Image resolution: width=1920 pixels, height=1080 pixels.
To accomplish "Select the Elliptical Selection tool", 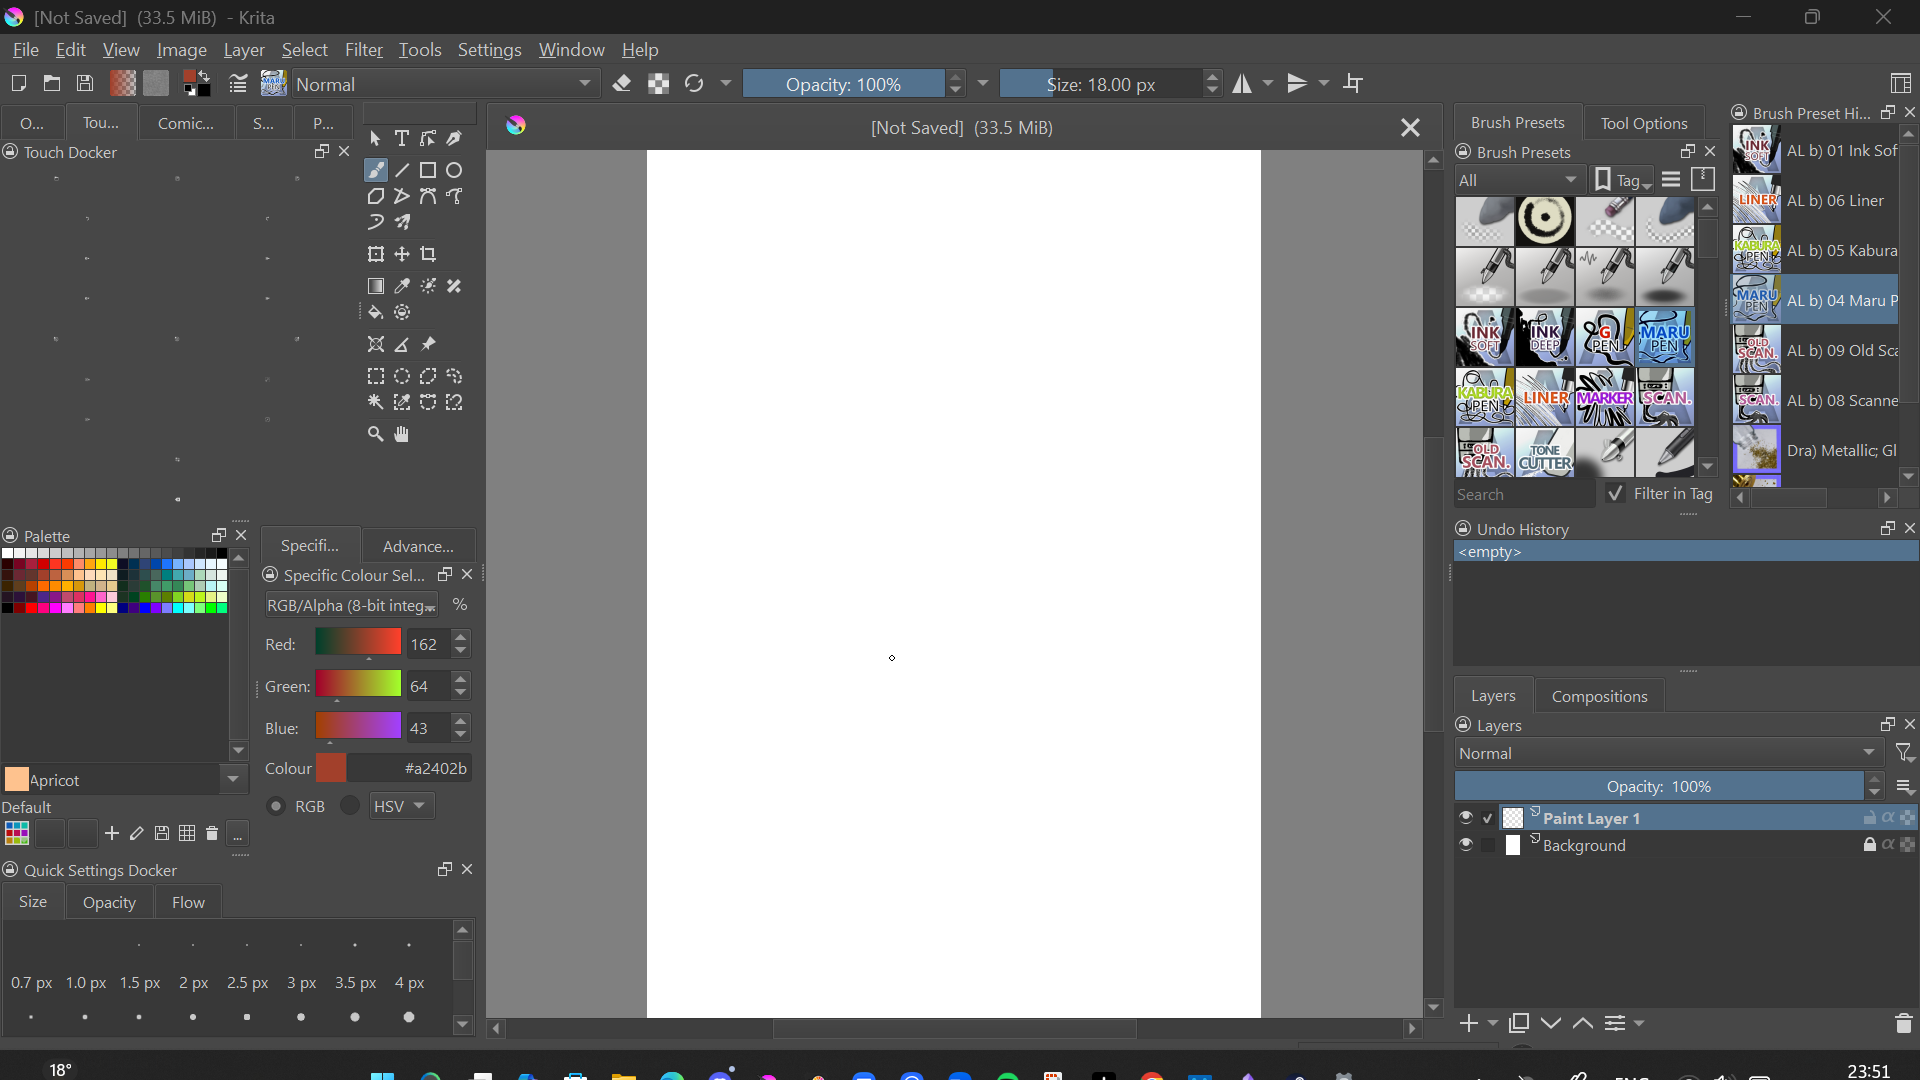I will [x=402, y=377].
